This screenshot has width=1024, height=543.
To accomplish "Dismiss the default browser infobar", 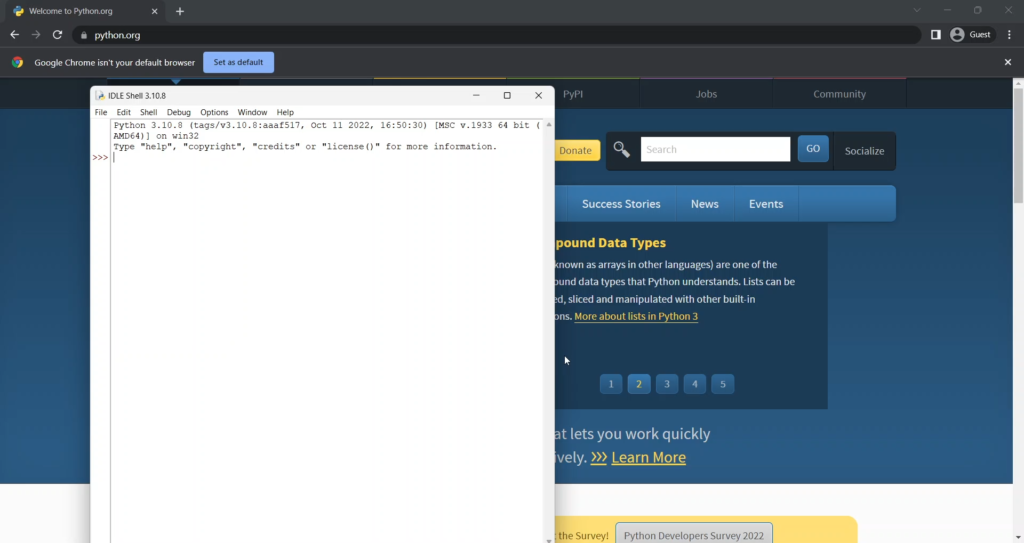I will point(1008,62).
